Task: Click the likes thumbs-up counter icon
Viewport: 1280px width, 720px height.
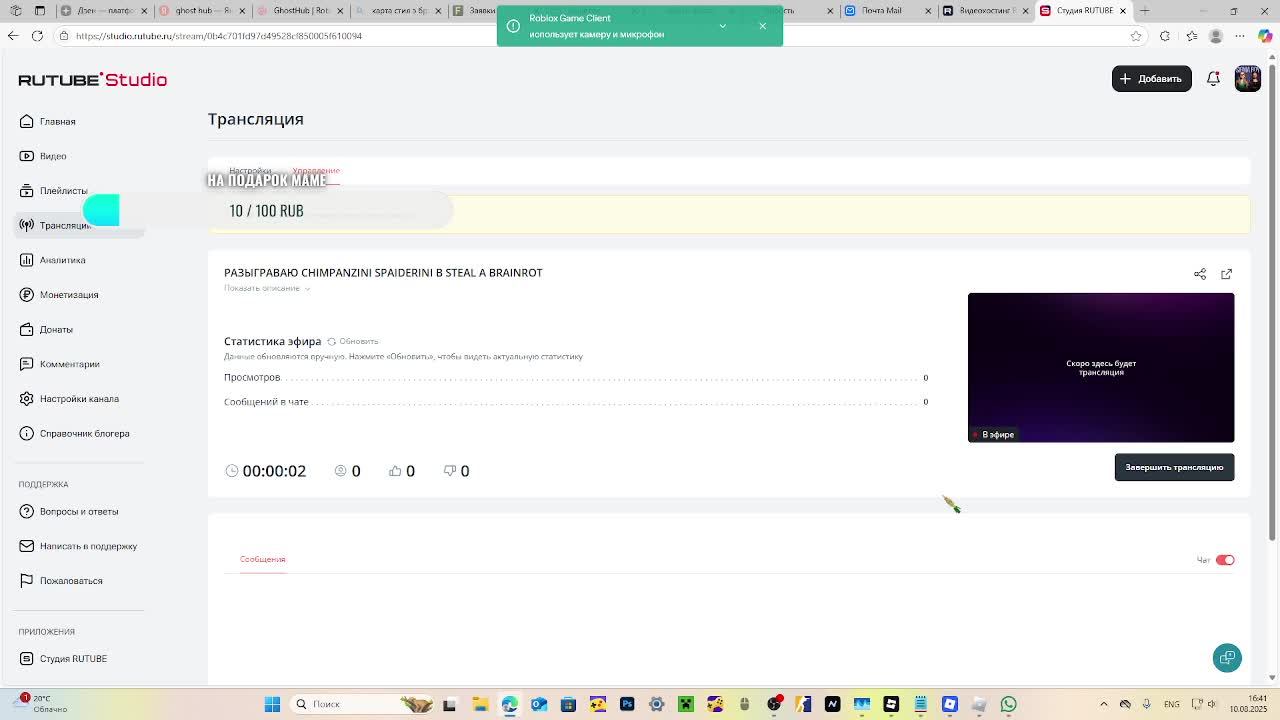Action: [395, 471]
